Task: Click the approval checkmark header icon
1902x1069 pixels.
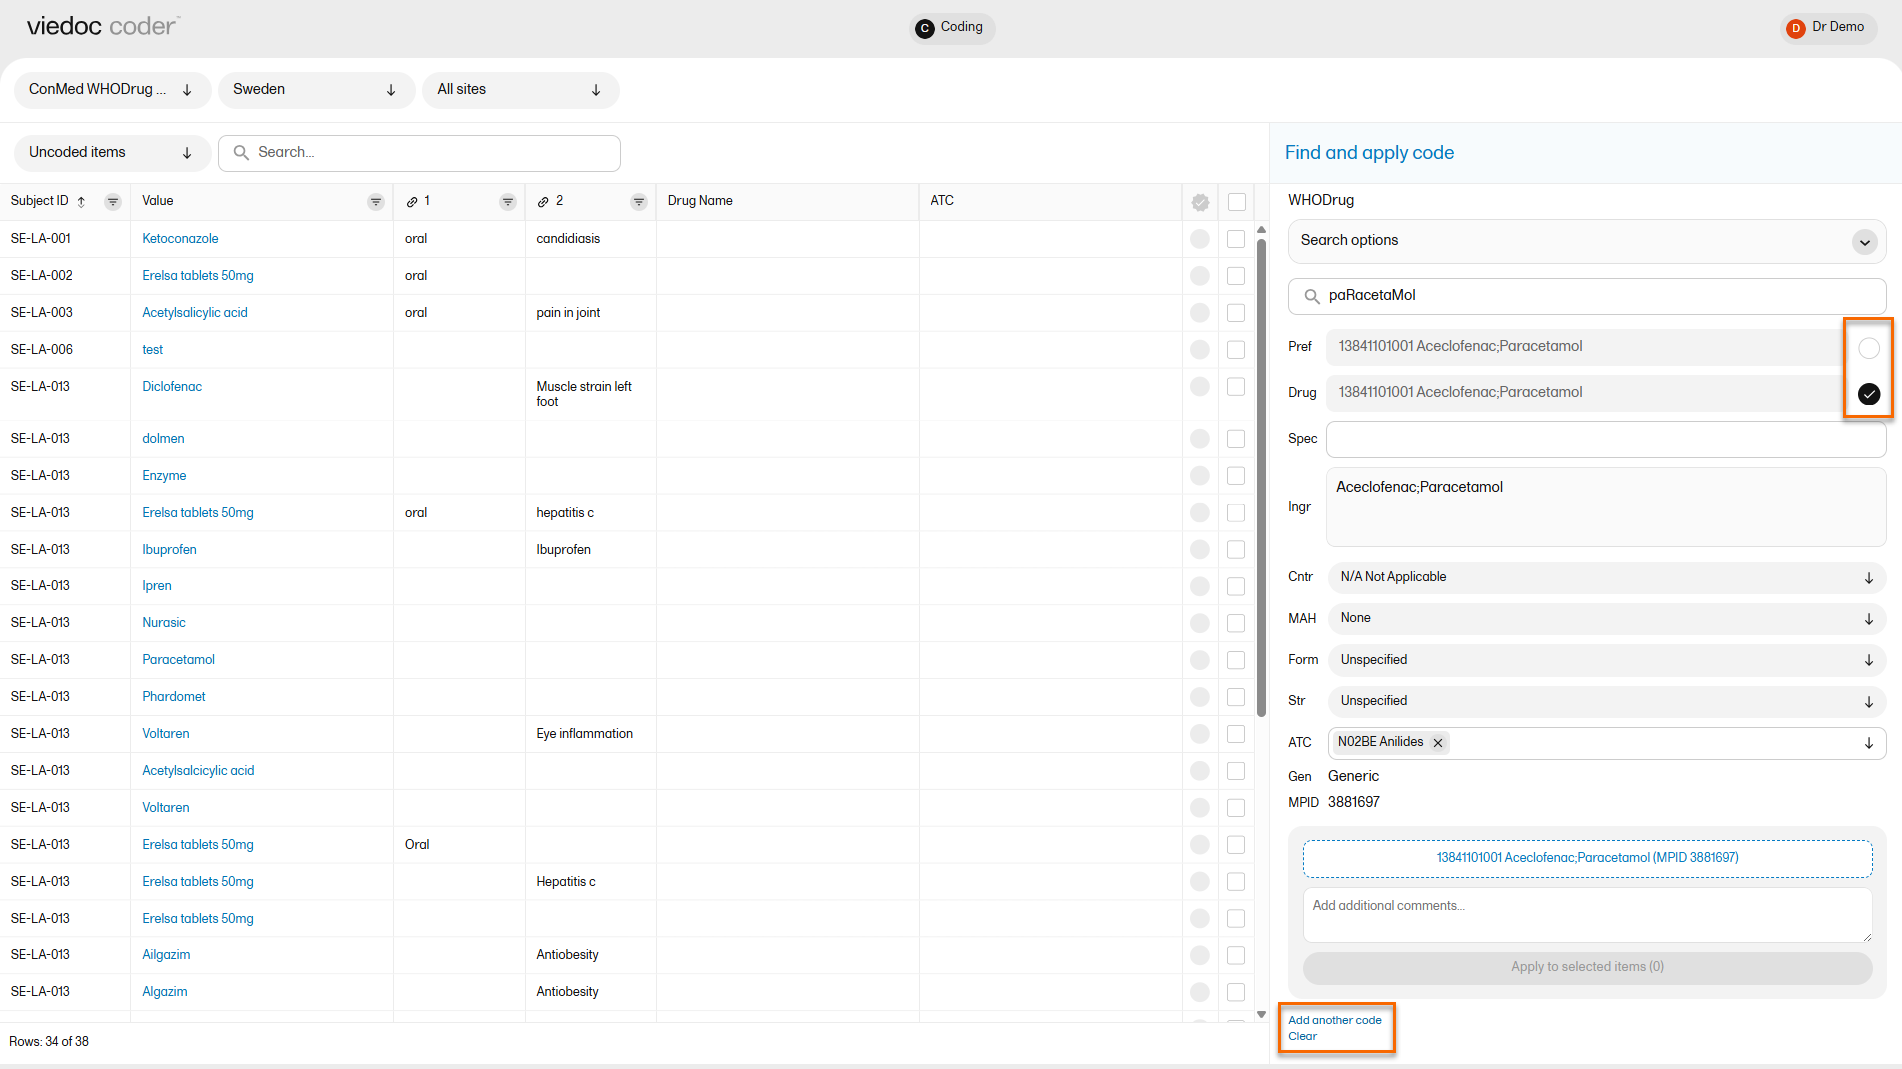Action: point(1200,202)
